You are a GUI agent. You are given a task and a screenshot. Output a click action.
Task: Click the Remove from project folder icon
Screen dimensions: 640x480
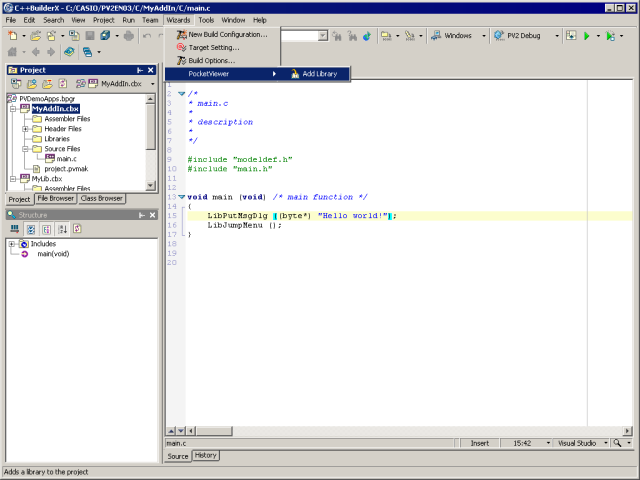[x=47, y=84]
